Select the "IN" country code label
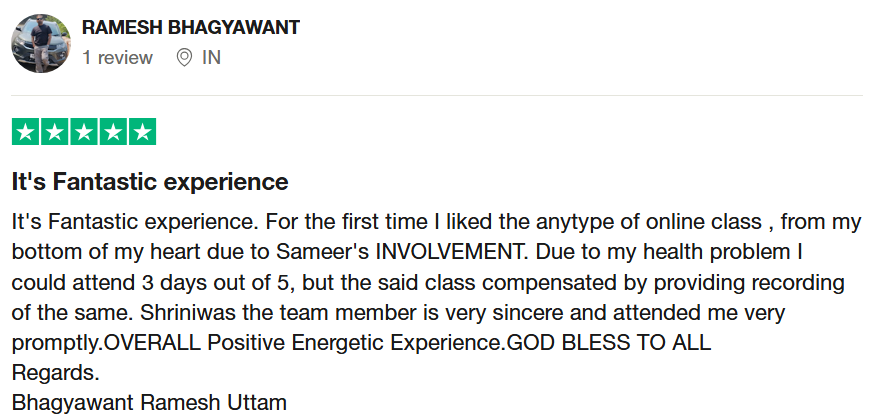The width and height of the screenshot is (873, 419). [x=211, y=58]
